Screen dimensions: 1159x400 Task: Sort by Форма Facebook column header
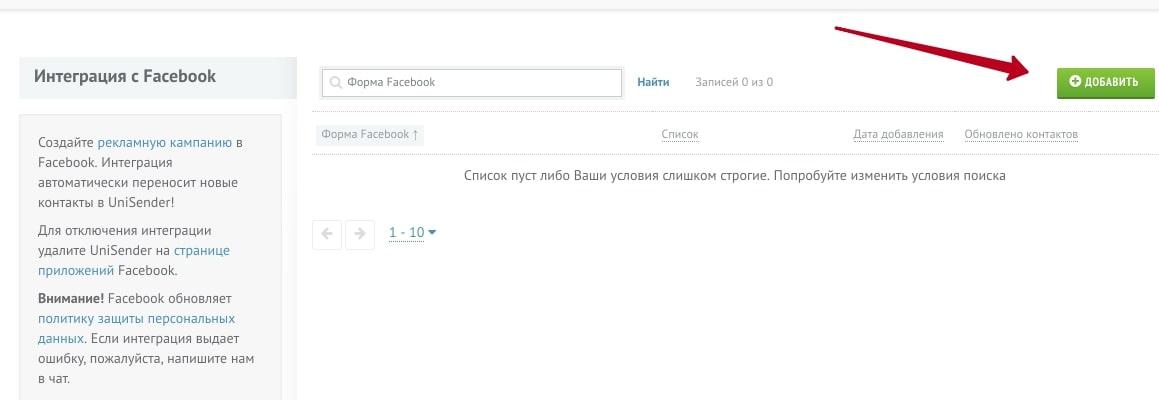coord(370,135)
